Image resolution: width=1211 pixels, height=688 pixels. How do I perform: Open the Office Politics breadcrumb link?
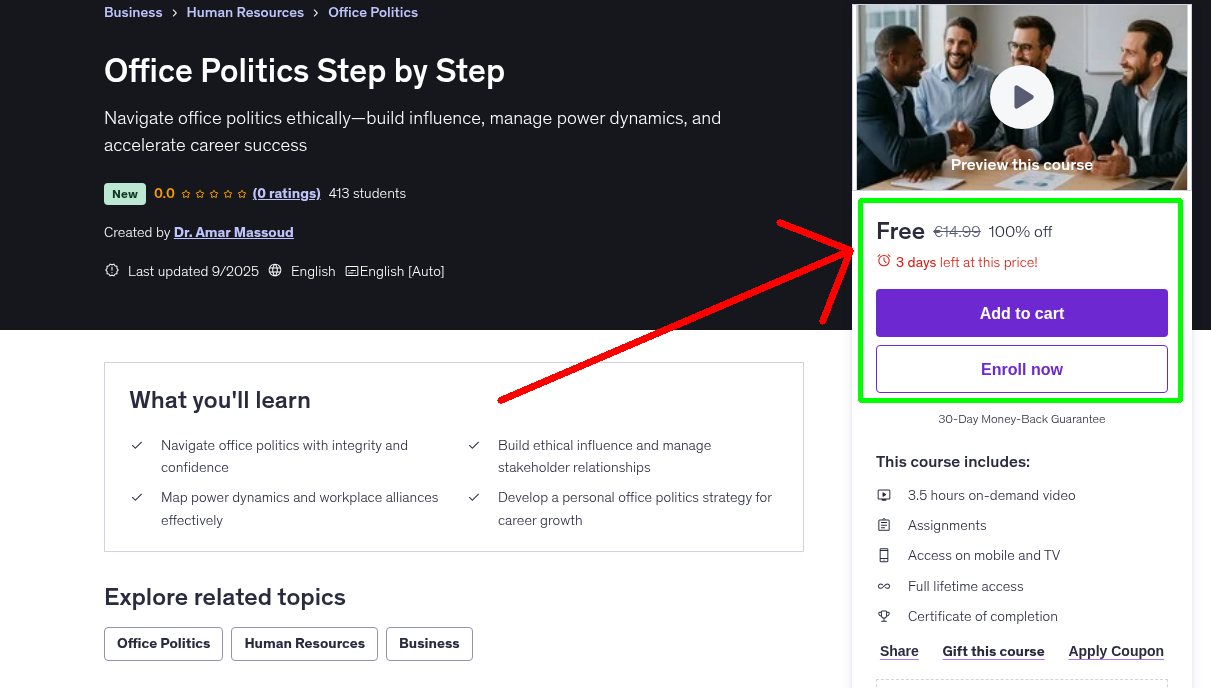(x=373, y=11)
